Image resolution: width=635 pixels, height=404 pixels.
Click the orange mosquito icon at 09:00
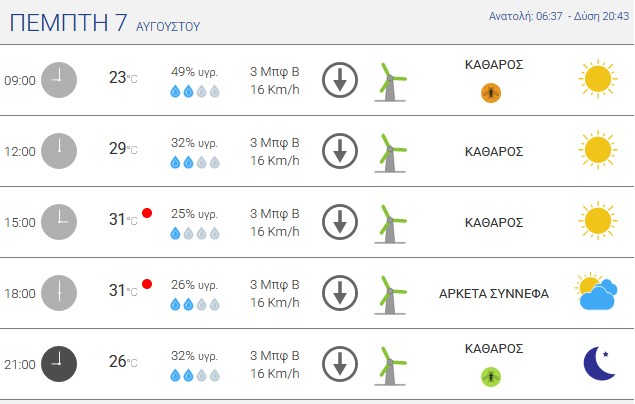tap(491, 93)
